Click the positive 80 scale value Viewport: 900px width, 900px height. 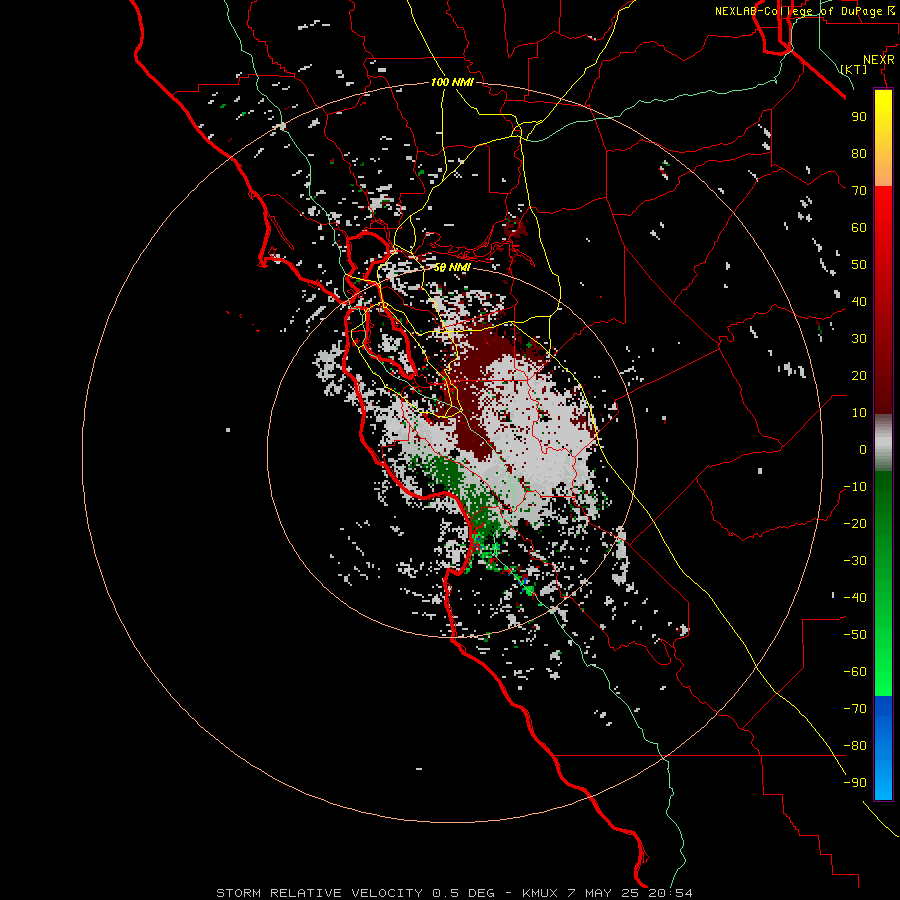point(859,153)
